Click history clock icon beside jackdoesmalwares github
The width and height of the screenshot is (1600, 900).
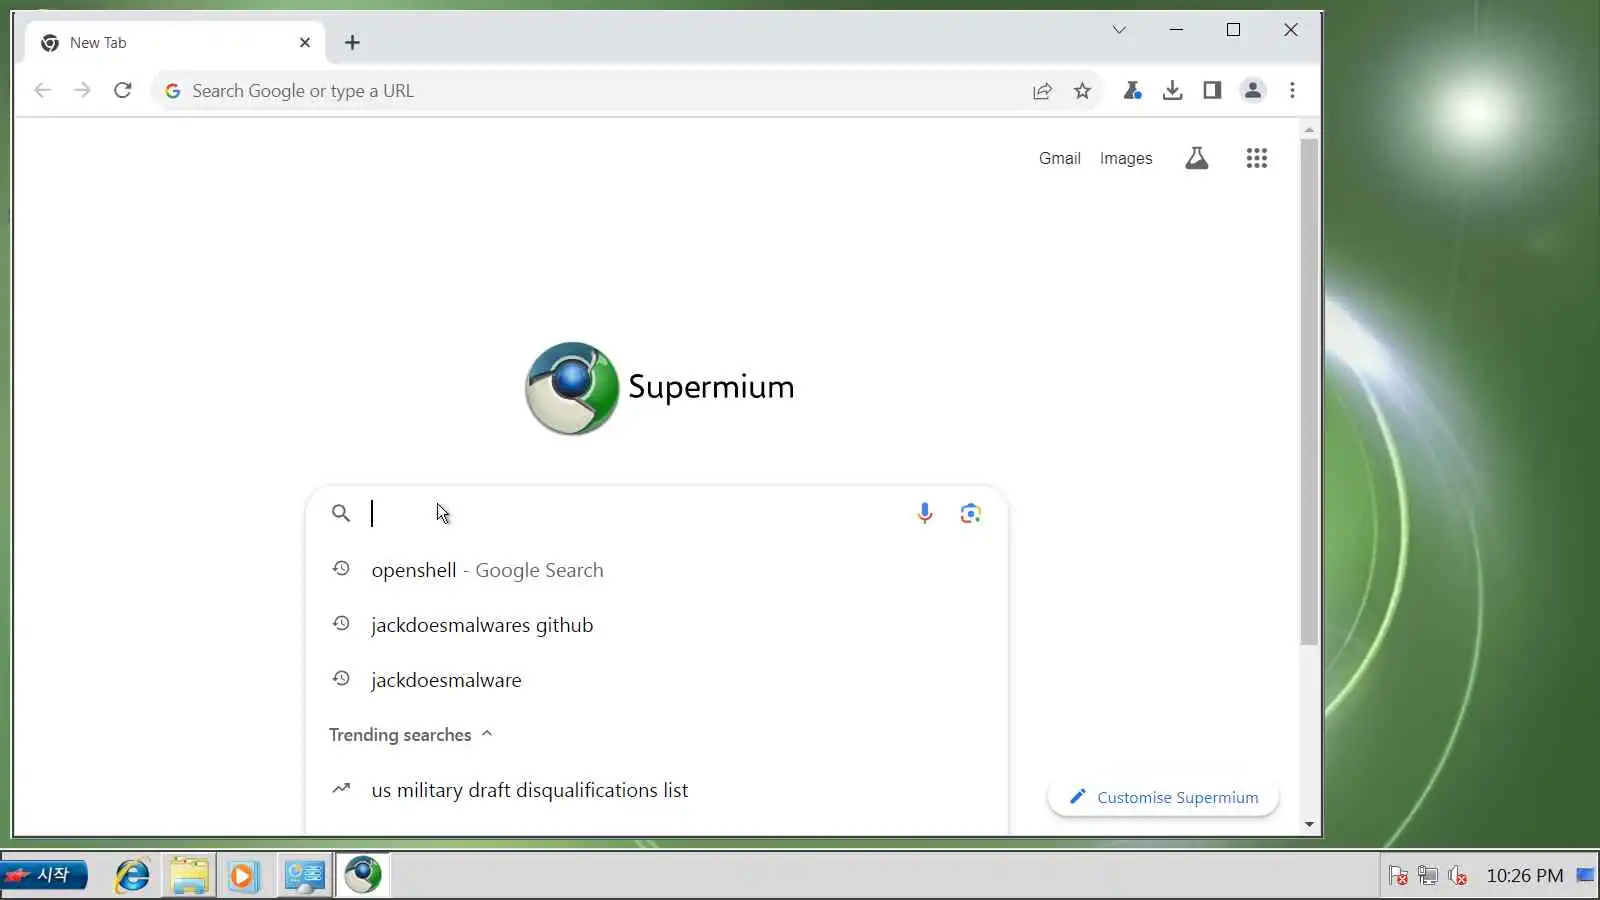[x=341, y=623]
